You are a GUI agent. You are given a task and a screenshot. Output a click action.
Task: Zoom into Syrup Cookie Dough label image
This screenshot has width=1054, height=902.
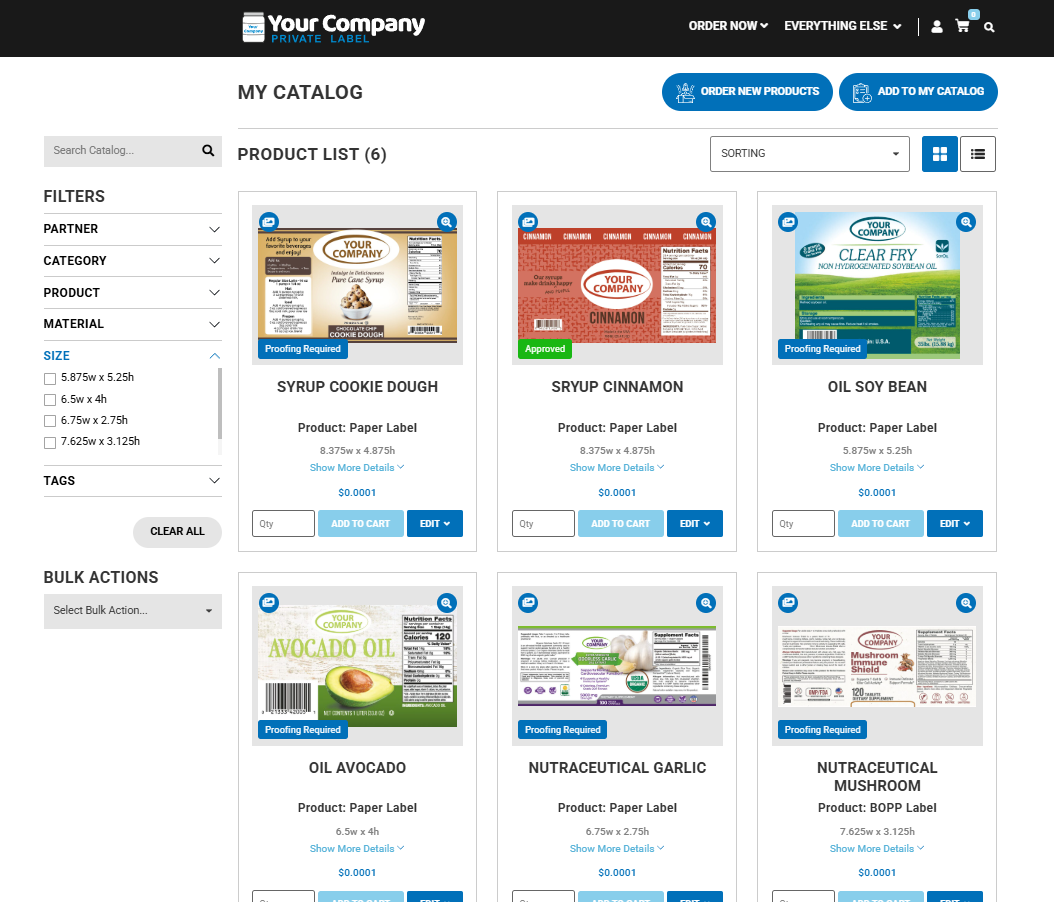(446, 222)
